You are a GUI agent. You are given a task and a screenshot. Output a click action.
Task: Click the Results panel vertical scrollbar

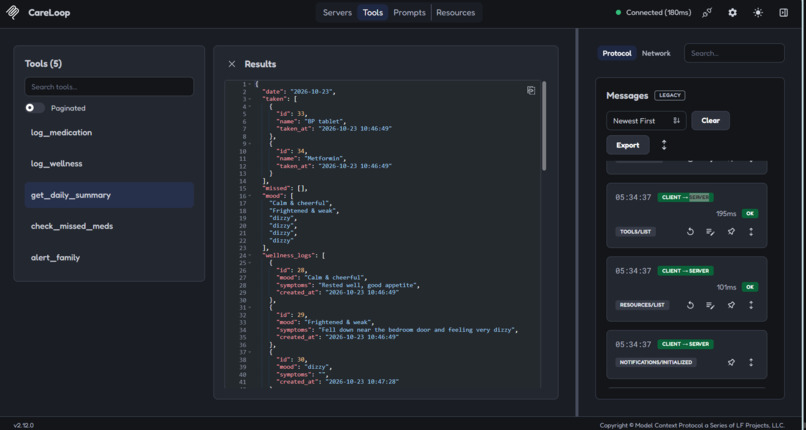pos(543,126)
